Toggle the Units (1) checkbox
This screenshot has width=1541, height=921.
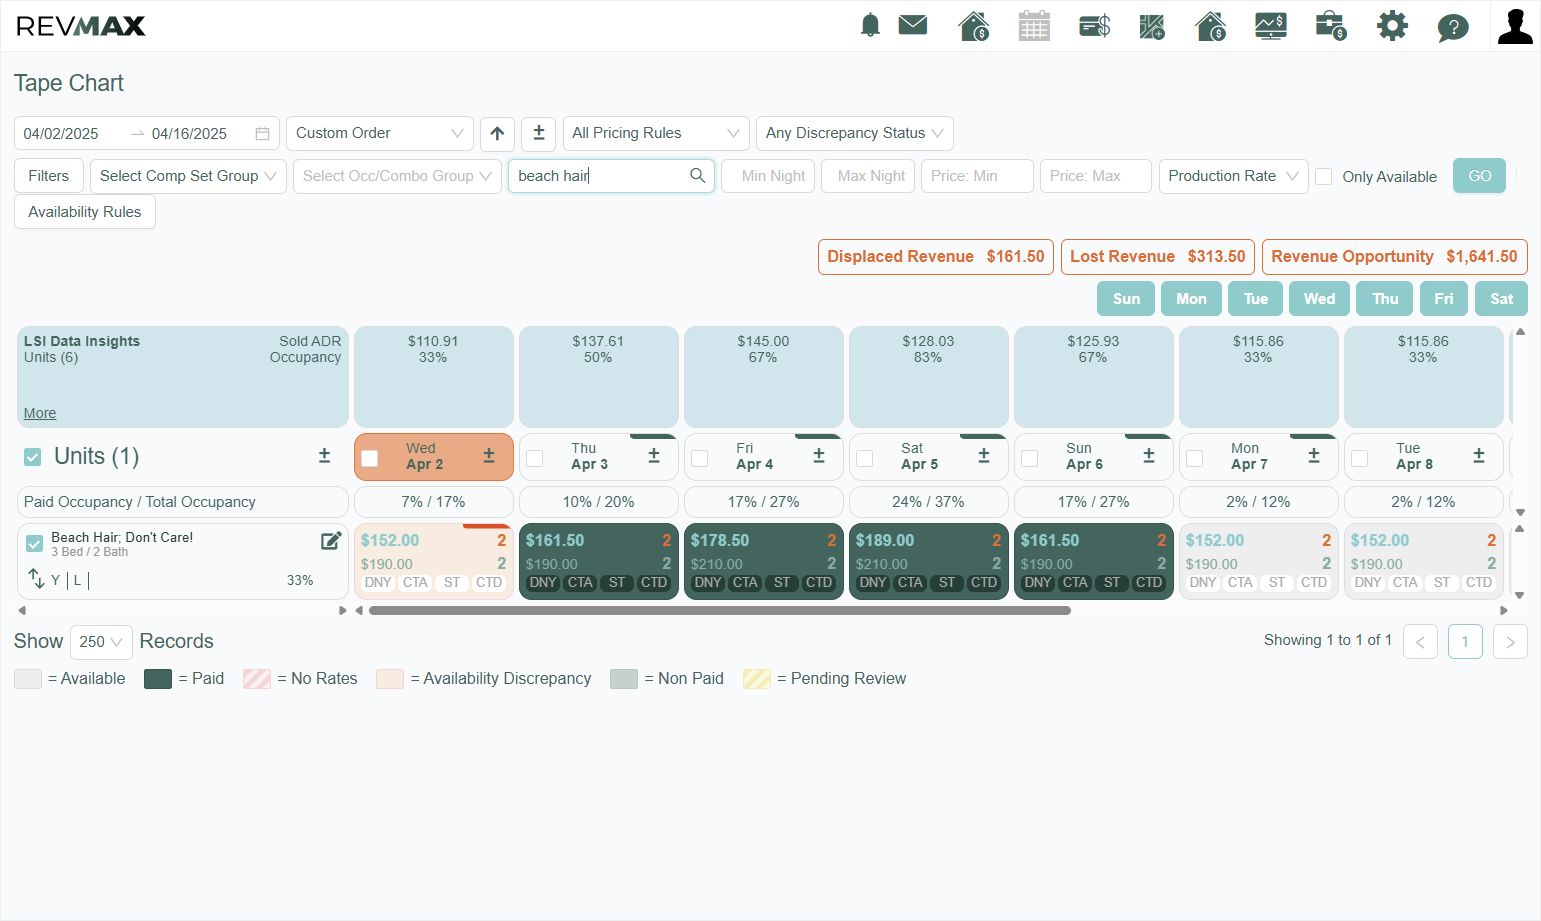(33, 457)
